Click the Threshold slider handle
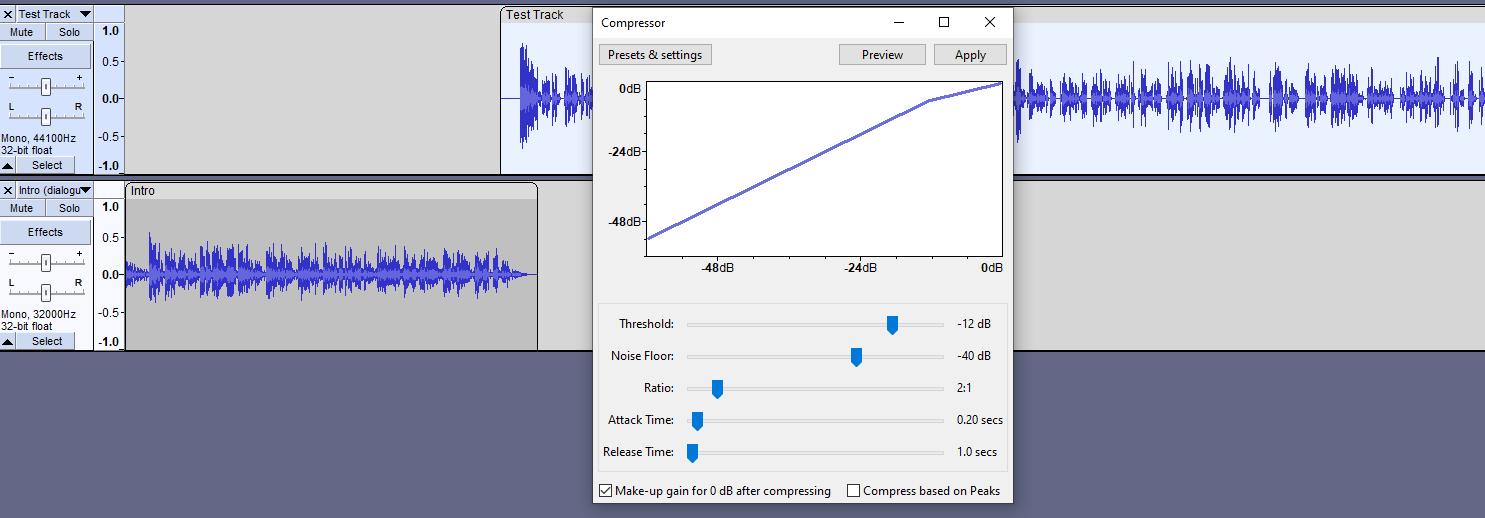Viewport: 1485px width, 518px height. pos(892,325)
